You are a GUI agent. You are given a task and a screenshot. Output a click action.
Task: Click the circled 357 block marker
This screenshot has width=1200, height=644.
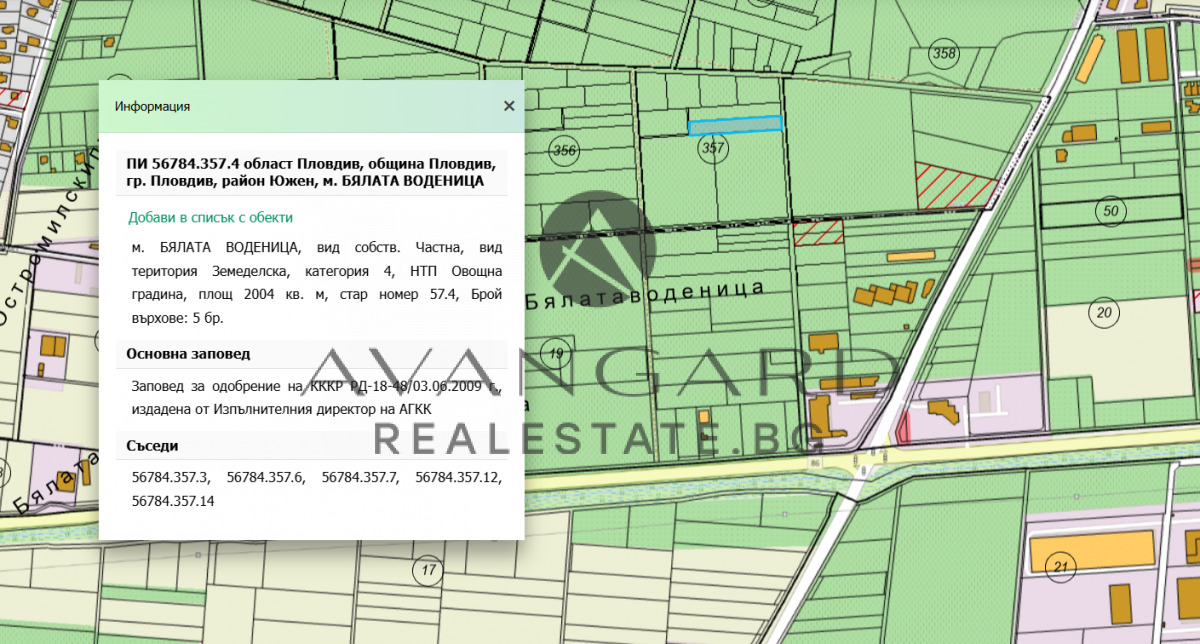(712, 149)
